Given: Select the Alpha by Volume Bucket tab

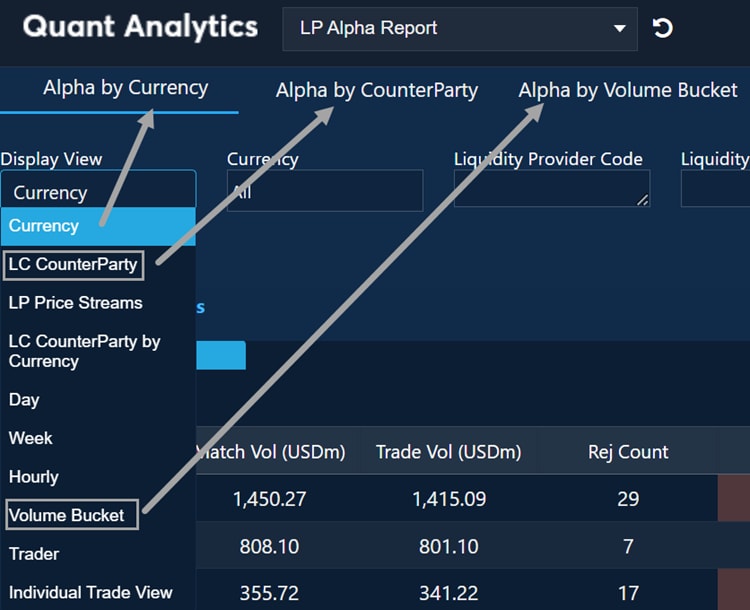Looking at the screenshot, I should click(627, 90).
